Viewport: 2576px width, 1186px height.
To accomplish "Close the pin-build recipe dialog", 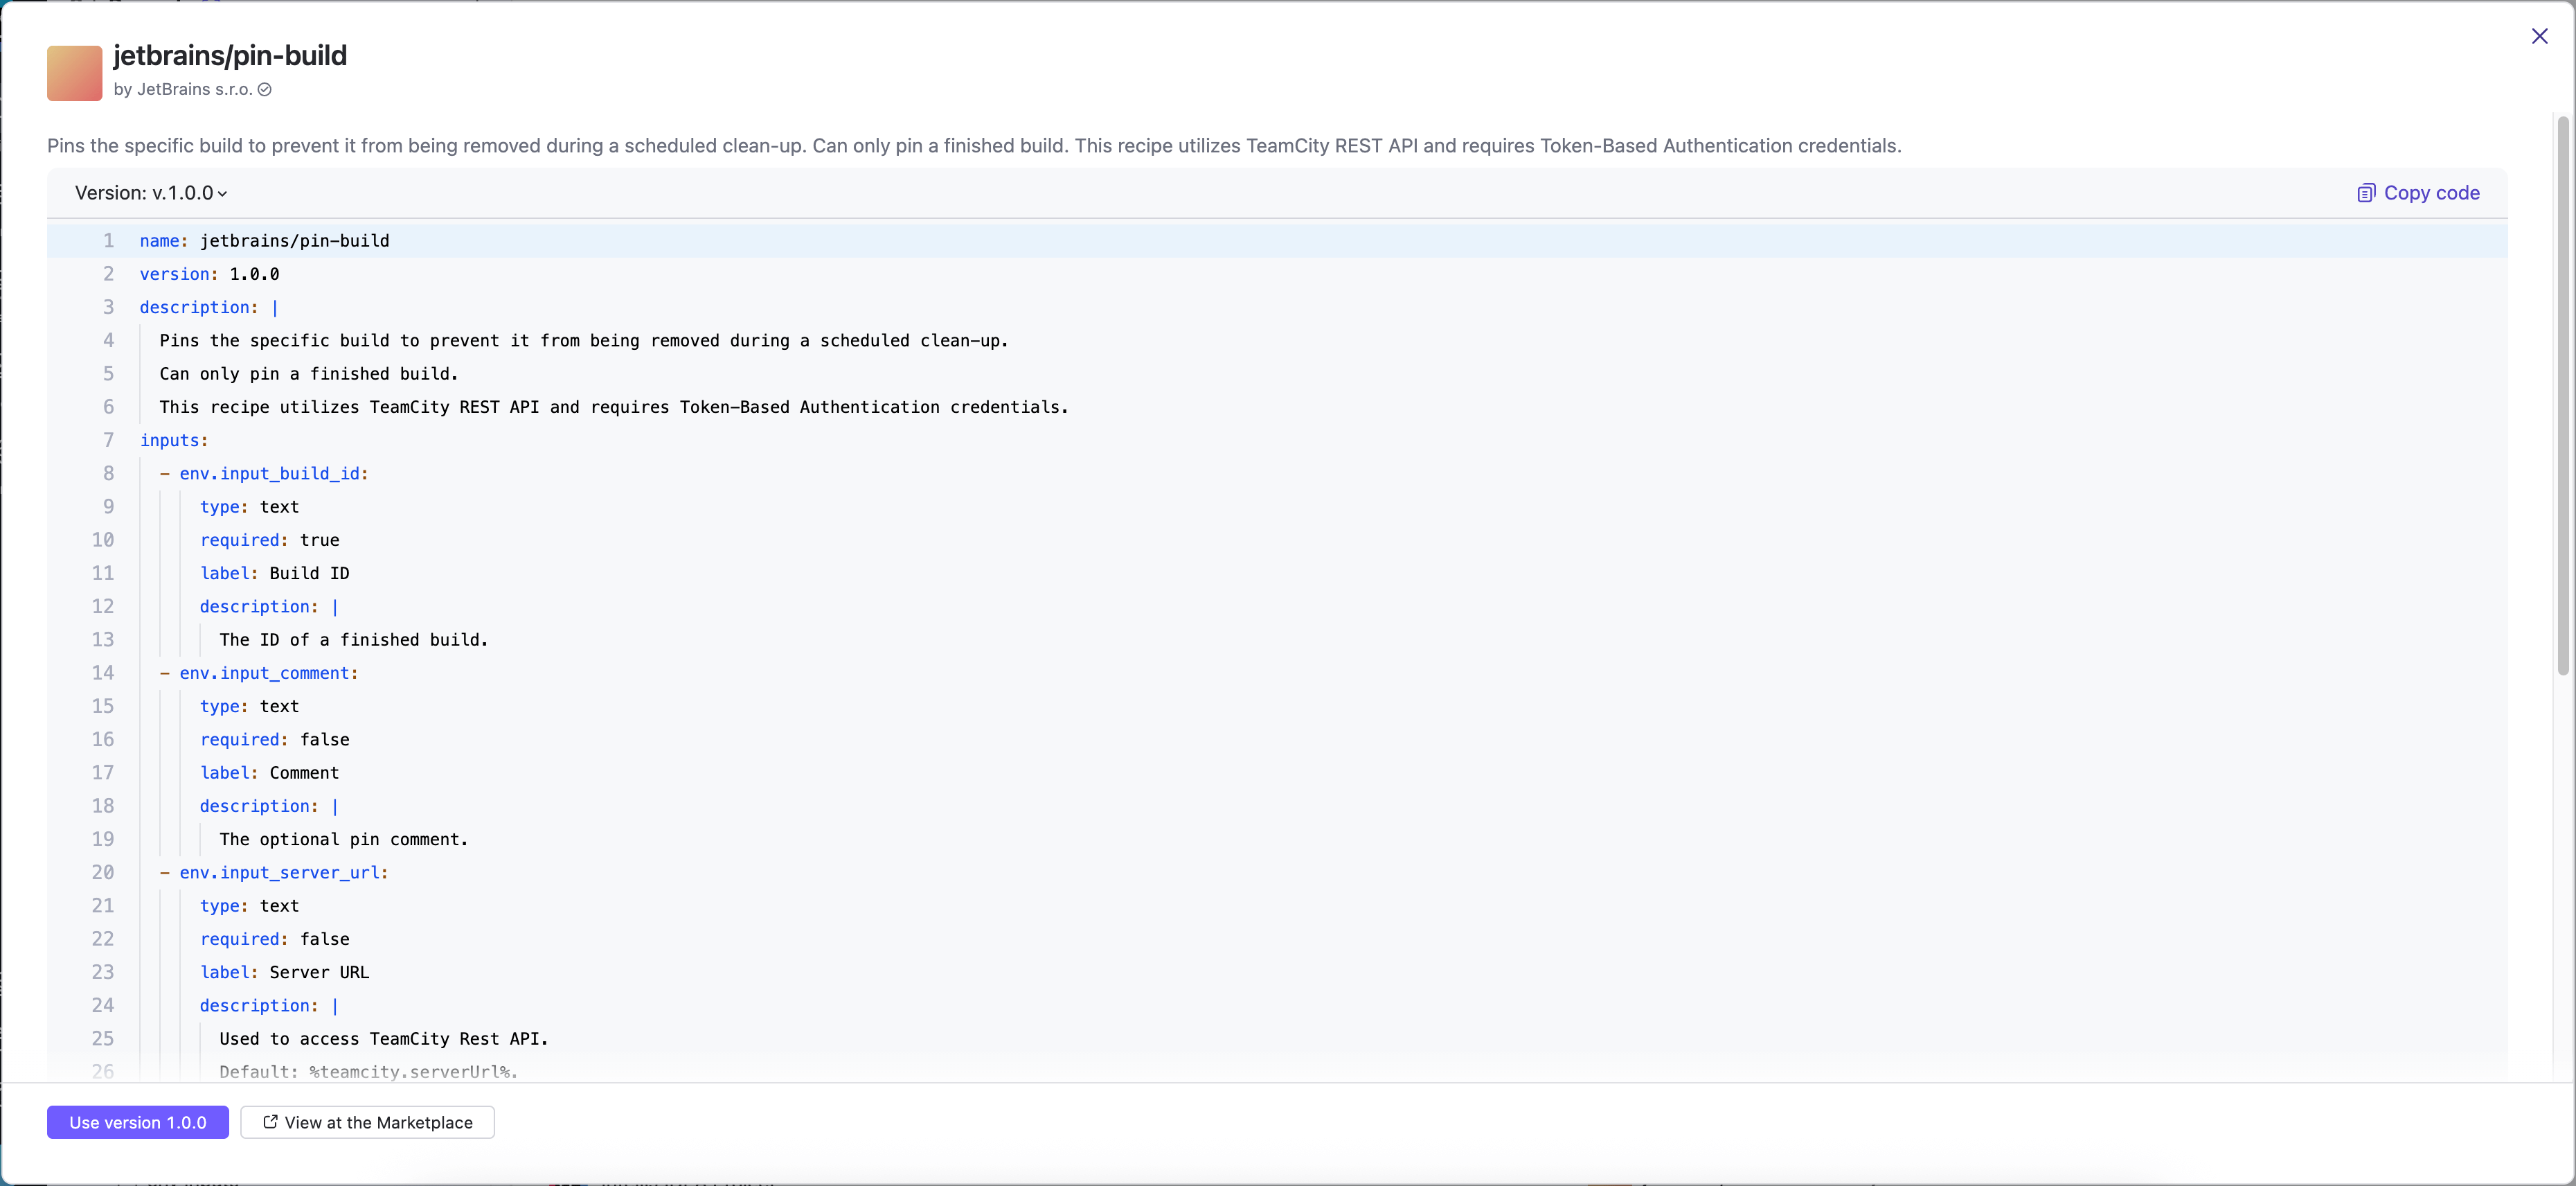I will click(x=2539, y=36).
